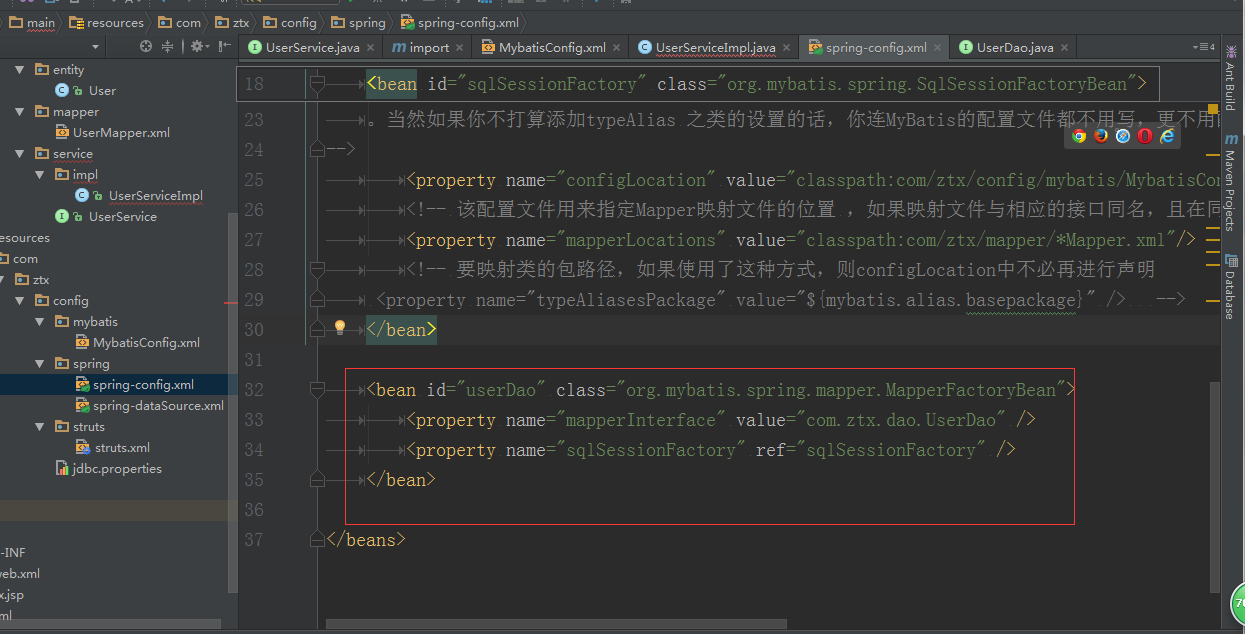The height and width of the screenshot is (634, 1245).
Task: Fold the bean tag at line 18
Action: 317,84
